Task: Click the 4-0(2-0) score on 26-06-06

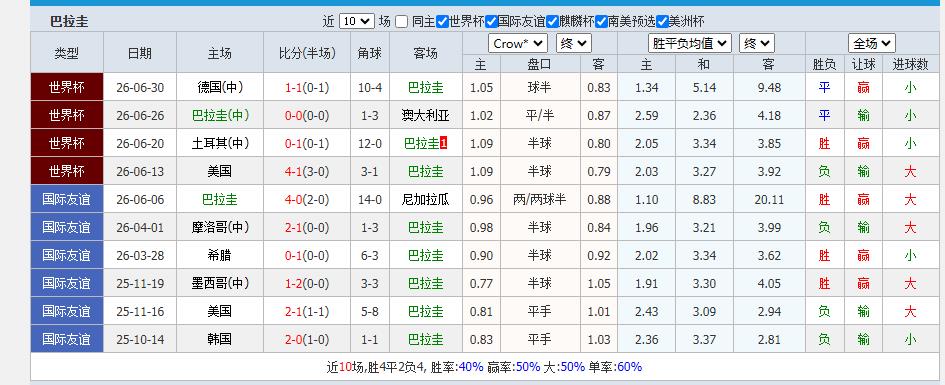Action: tap(307, 199)
